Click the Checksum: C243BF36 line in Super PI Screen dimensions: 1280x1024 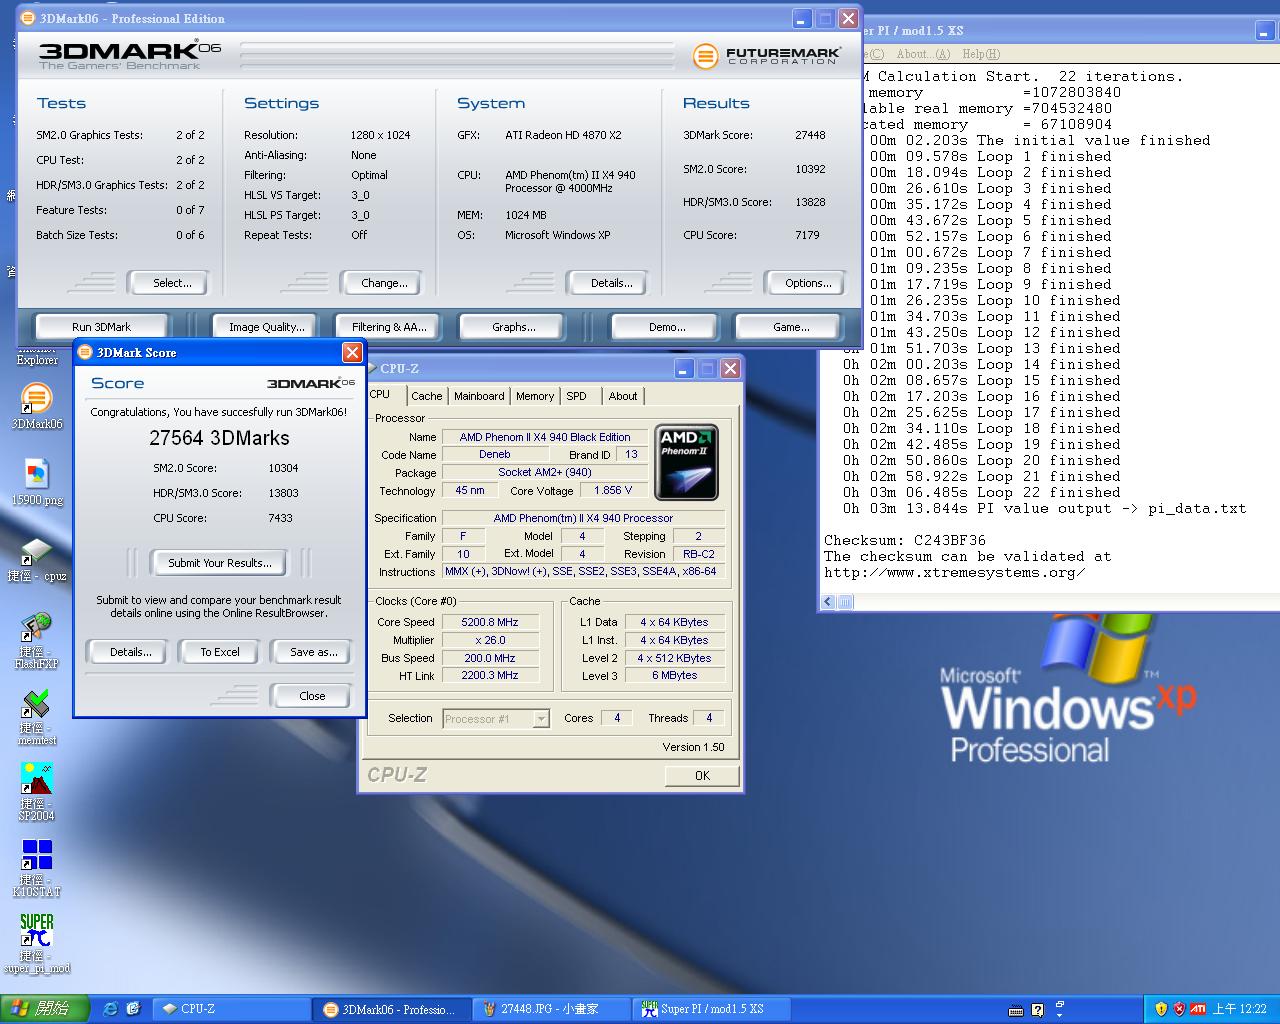click(x=905, y=540)
